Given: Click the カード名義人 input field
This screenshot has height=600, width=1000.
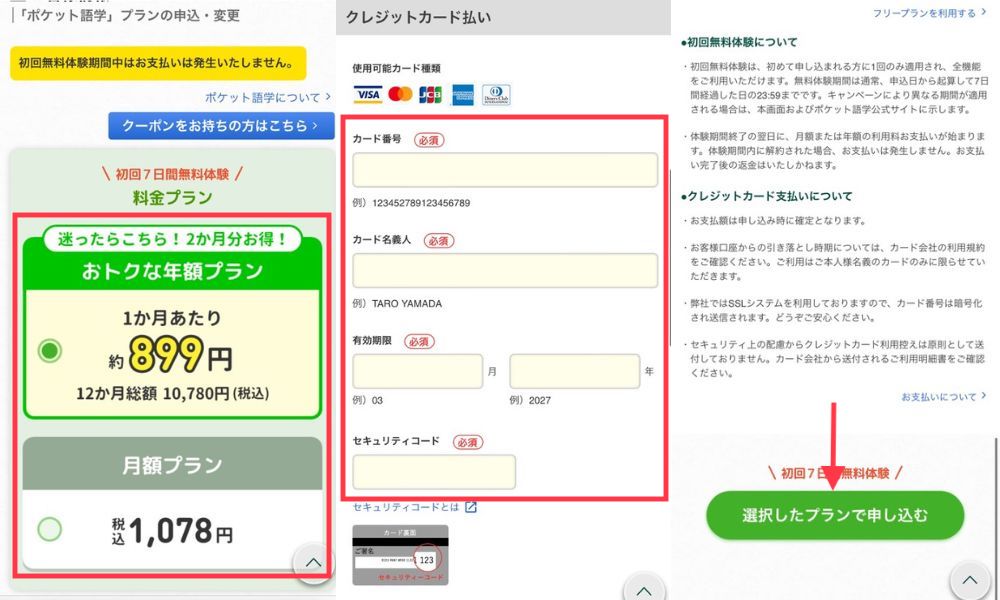Looking at the screenshot, I should point(505,271).
